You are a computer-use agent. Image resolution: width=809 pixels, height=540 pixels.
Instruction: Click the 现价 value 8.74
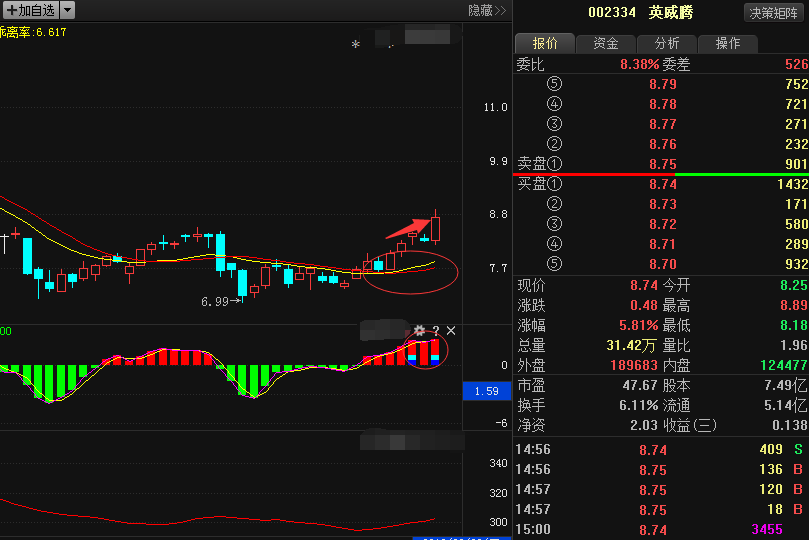643,285
